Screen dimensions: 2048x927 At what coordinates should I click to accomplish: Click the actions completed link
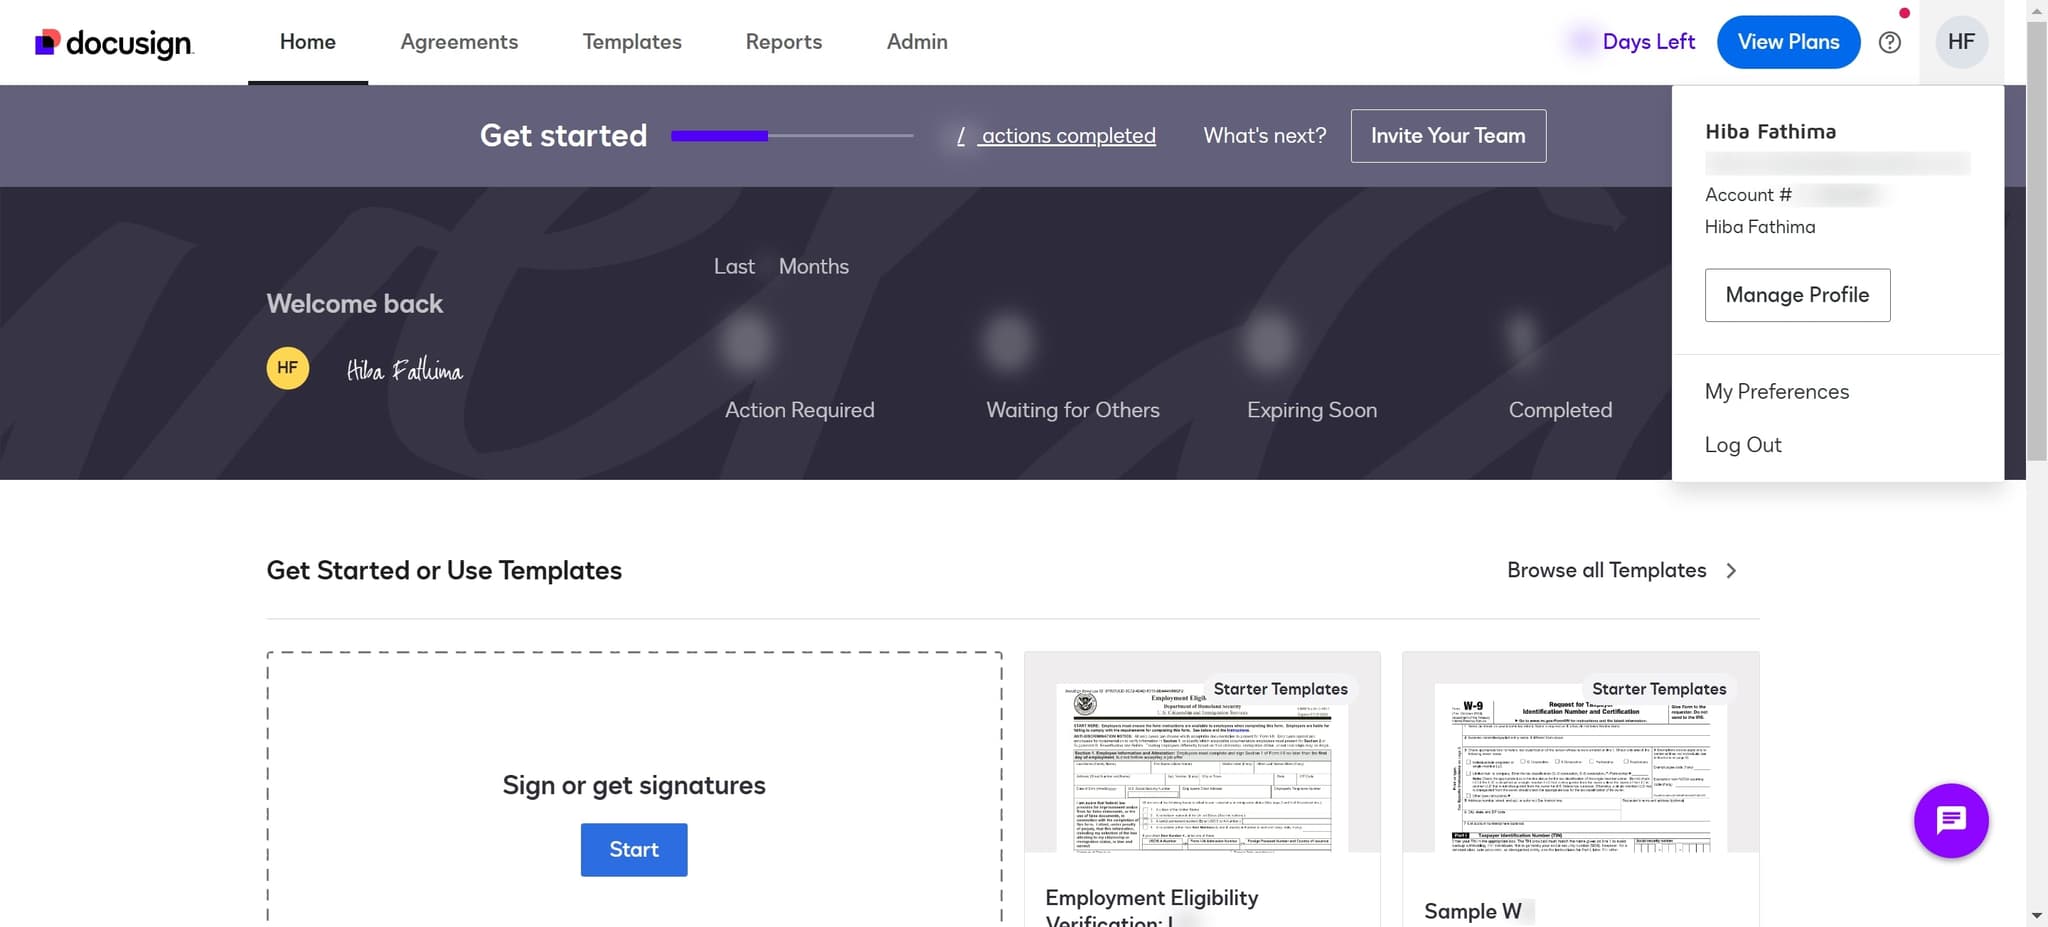click(x=1066, y=136)
